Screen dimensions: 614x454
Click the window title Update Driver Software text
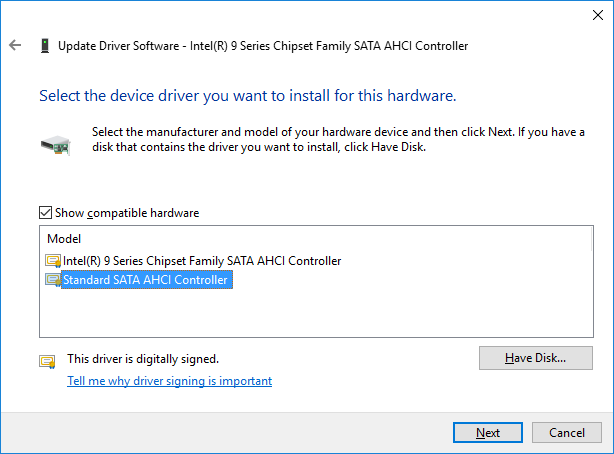tap(262, 46)
